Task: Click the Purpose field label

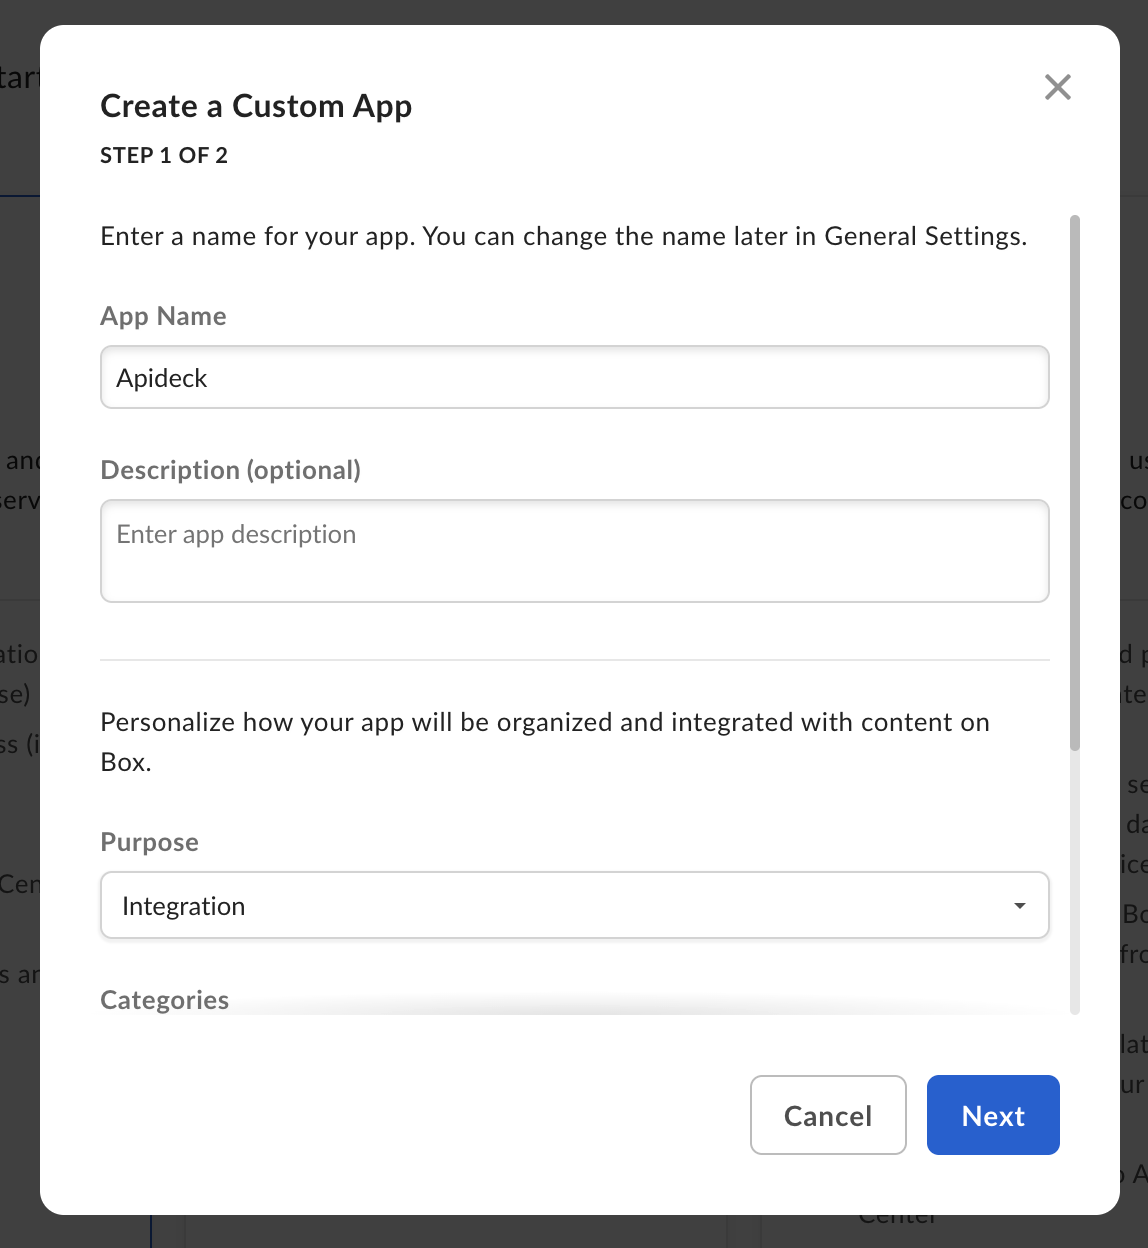Action: 149,842
